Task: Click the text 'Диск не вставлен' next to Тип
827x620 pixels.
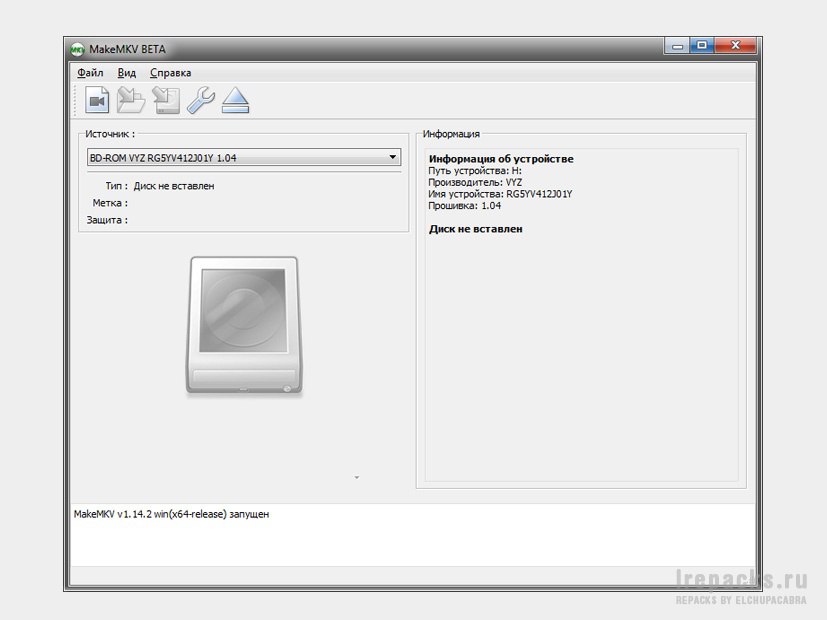Action: 174,186
